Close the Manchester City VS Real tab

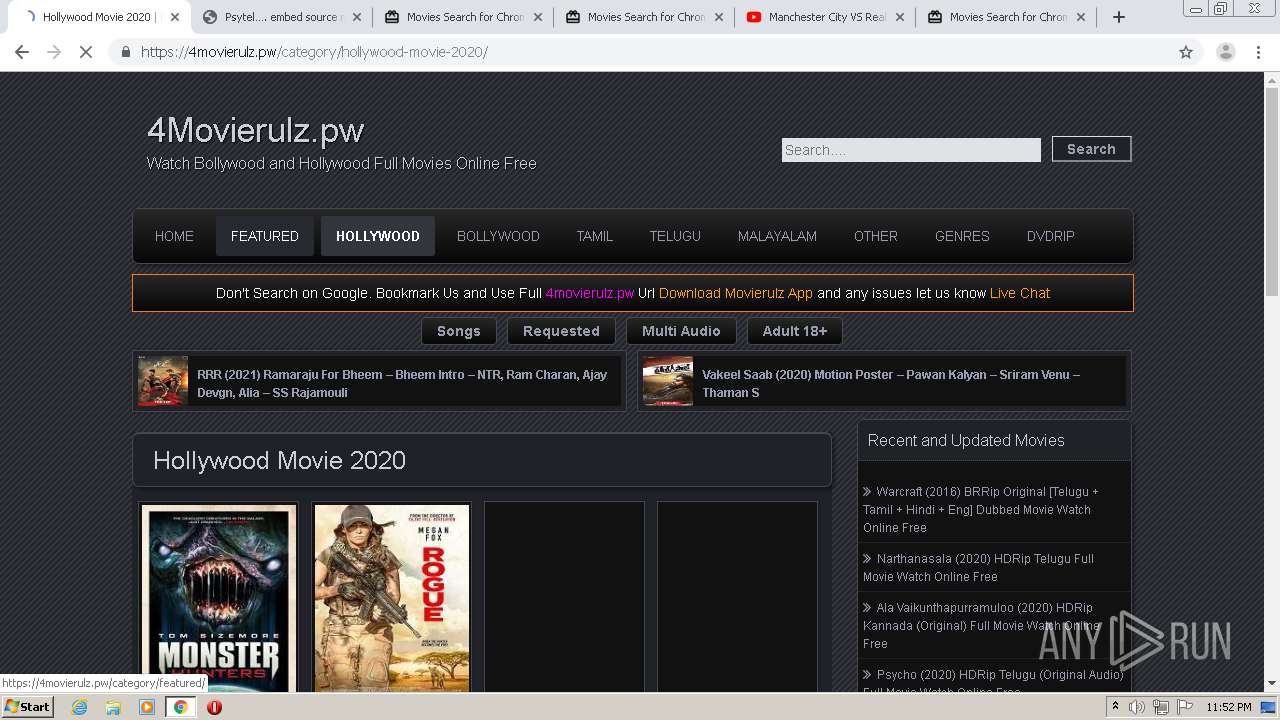tap(899, 17)
